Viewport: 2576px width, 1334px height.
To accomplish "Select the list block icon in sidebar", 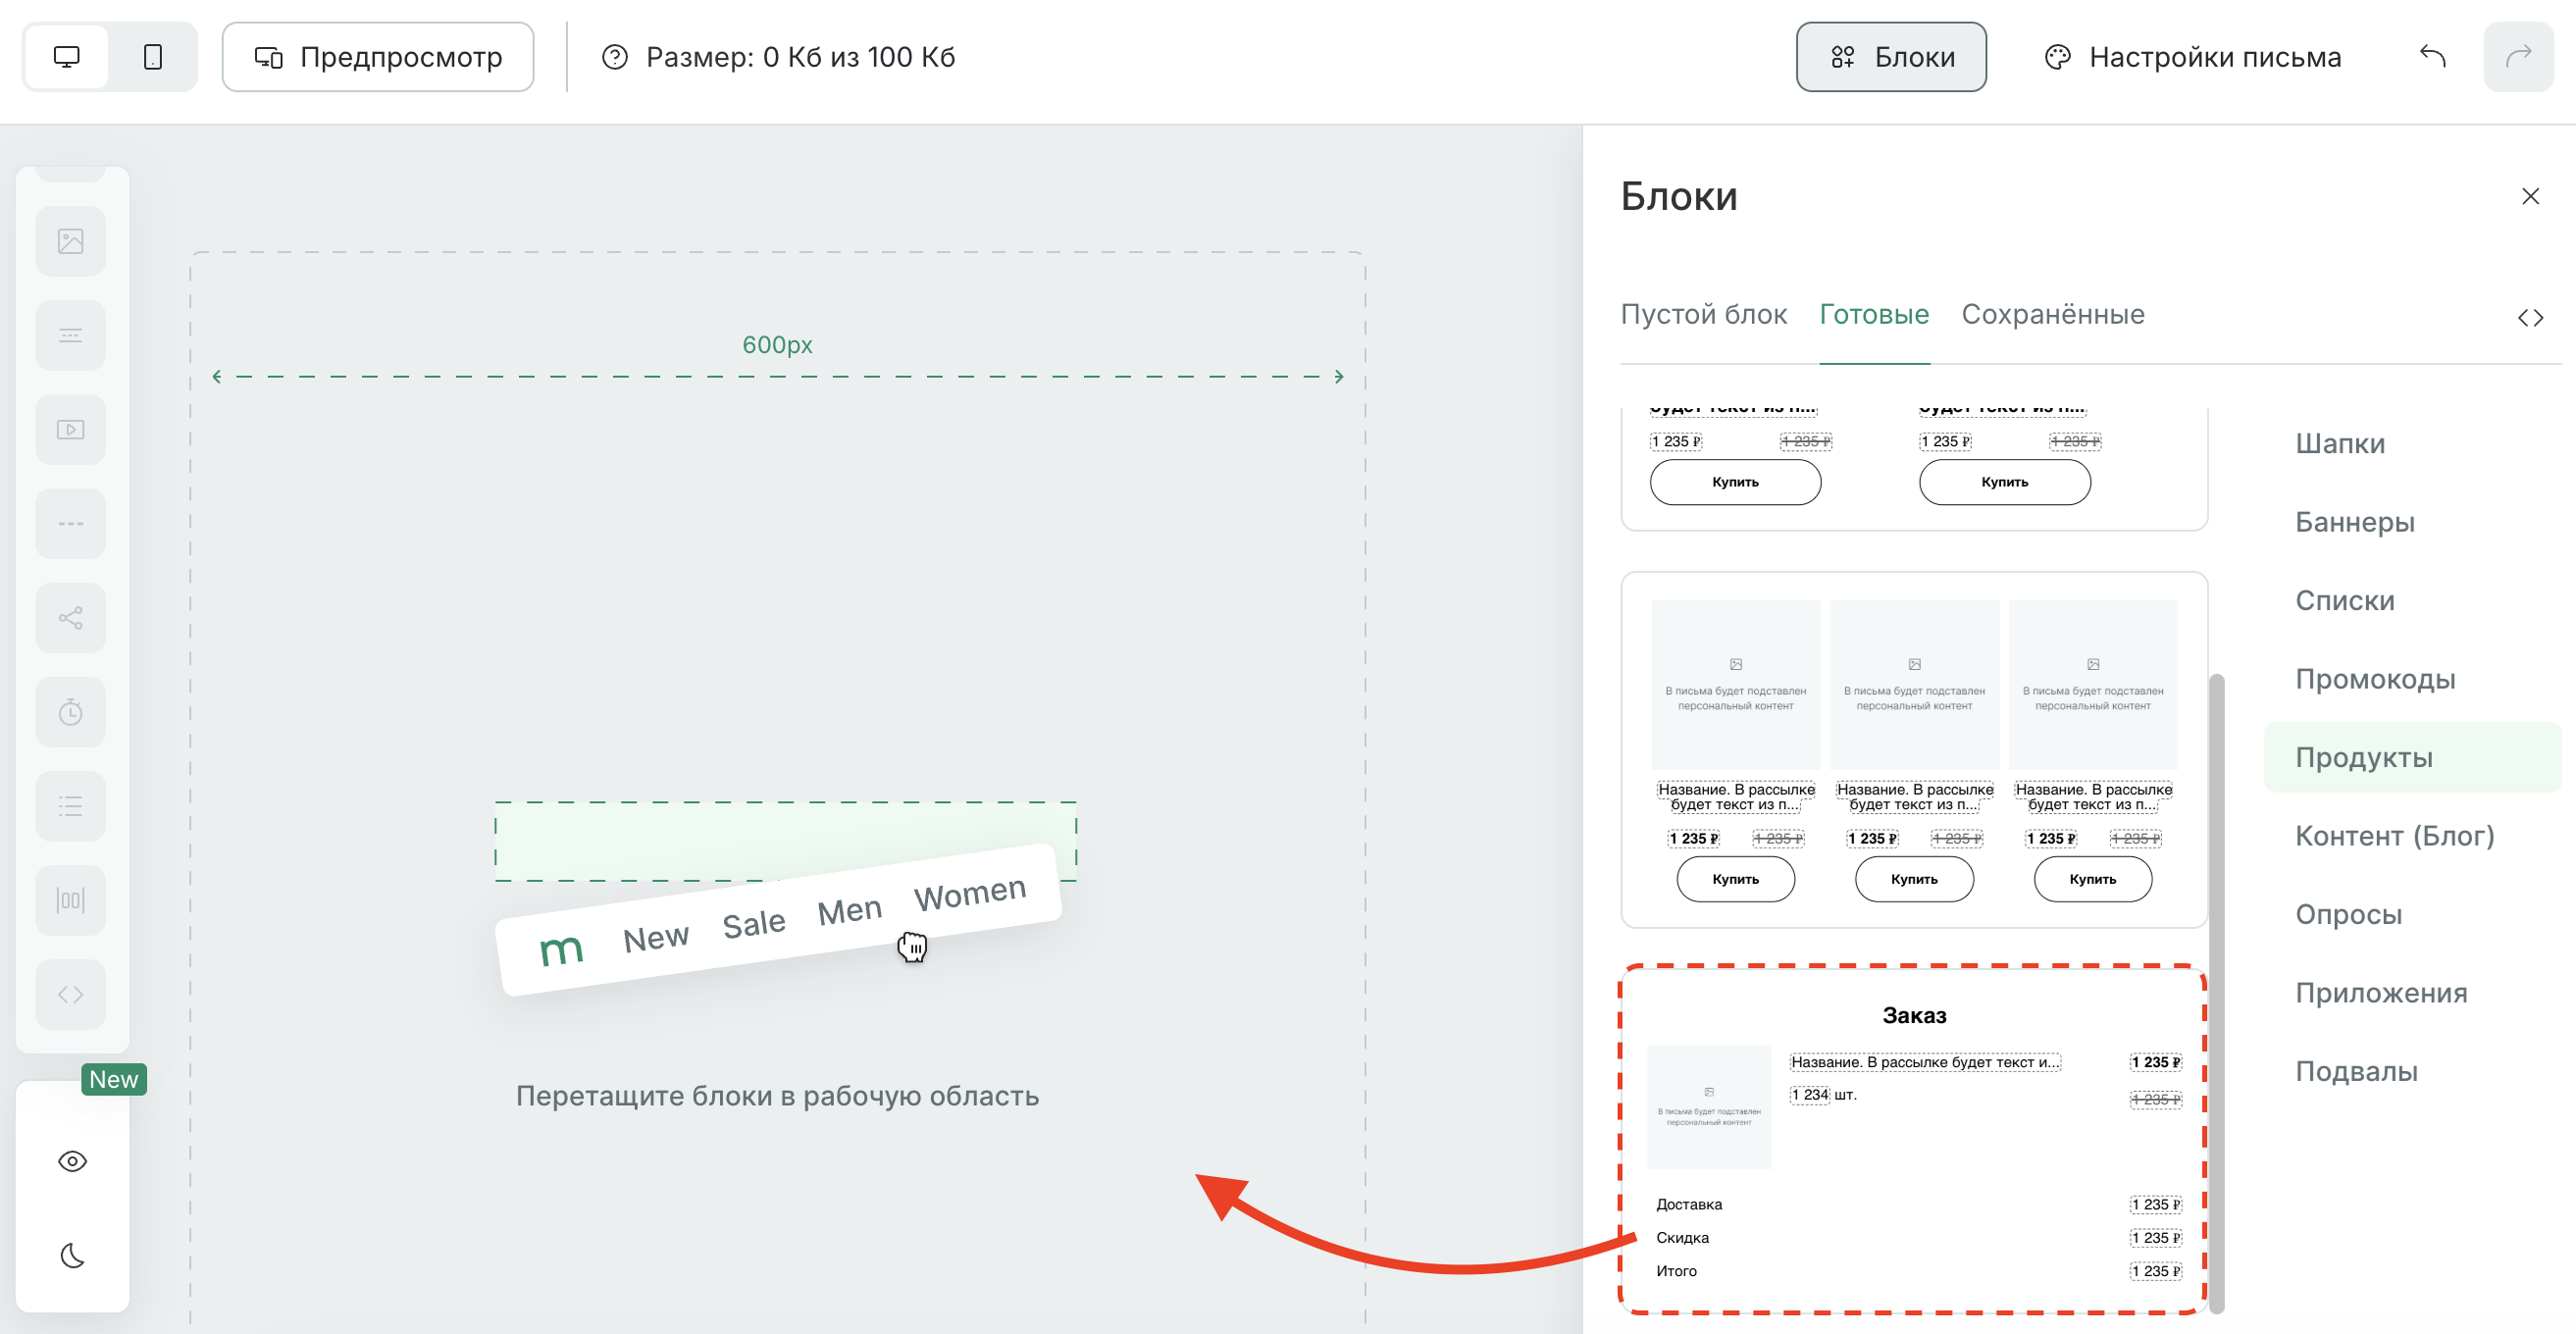I will (70, 807).
